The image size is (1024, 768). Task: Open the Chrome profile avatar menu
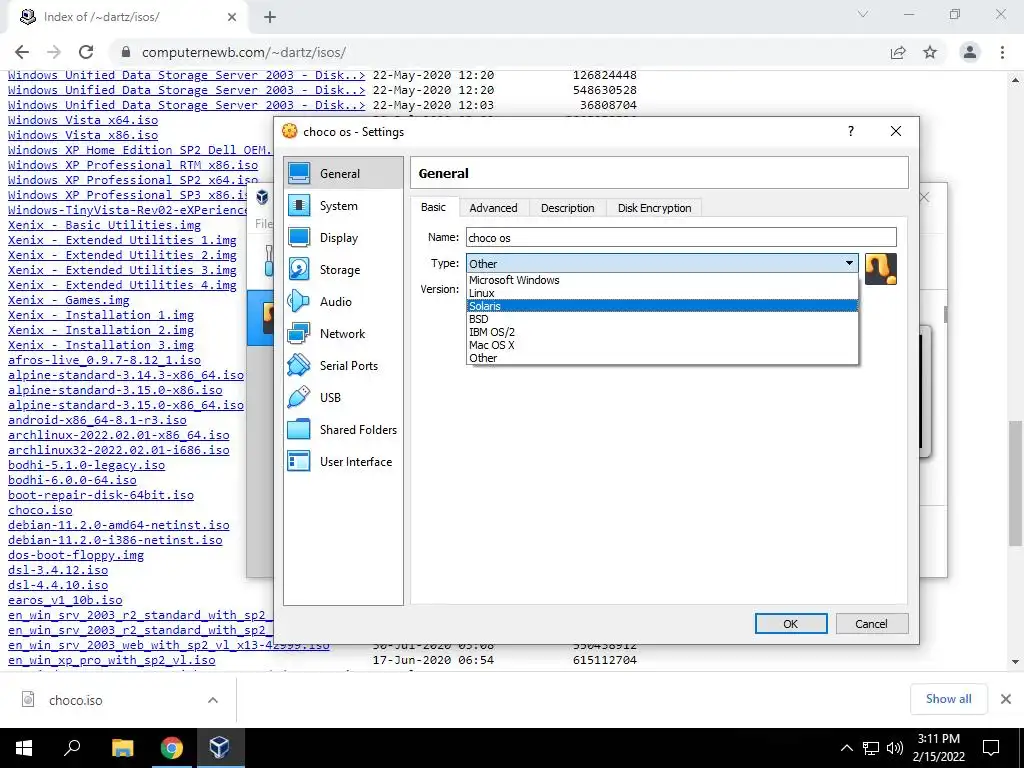pyautogui.click(x=970, y=52)
